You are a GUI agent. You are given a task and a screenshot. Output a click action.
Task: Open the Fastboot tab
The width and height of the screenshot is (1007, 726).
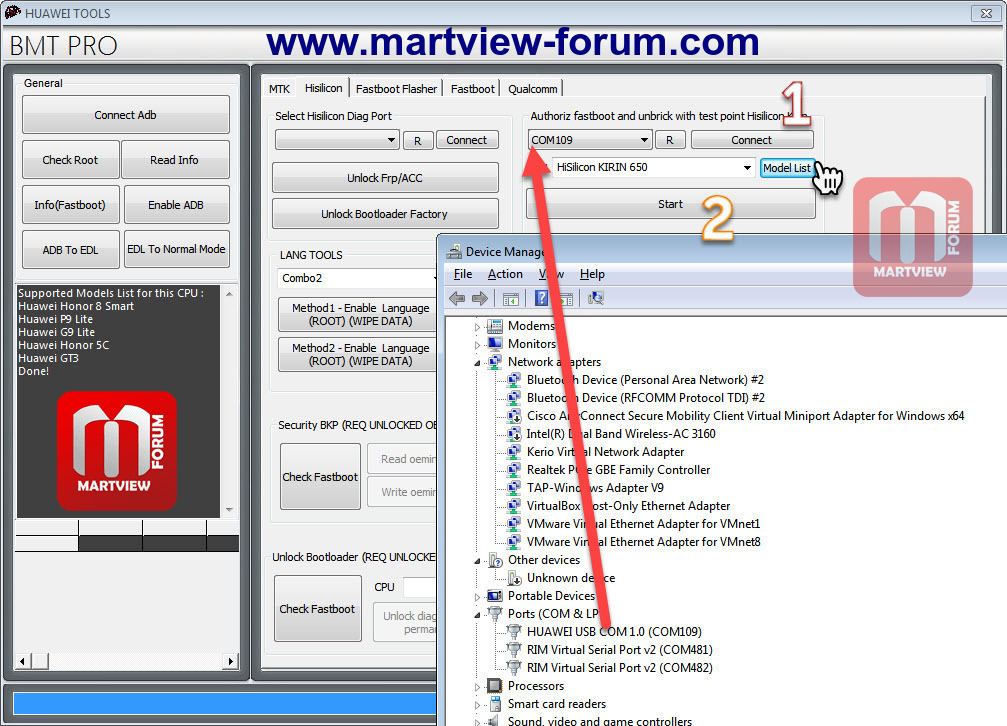(x=473, y=89)
